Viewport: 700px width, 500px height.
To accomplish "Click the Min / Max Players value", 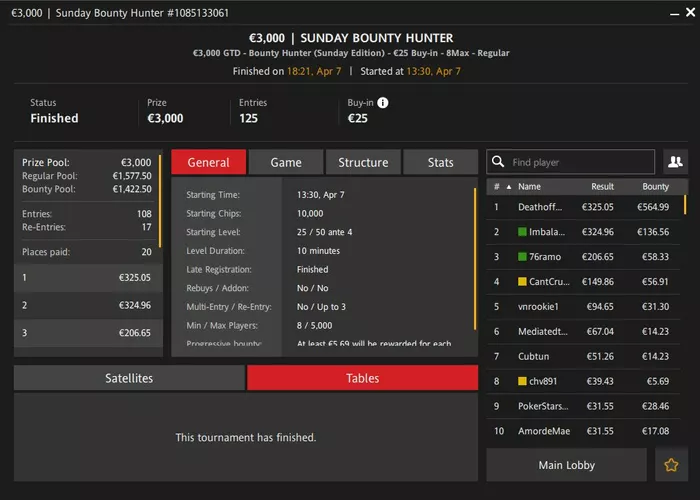I will [x=314, y=325].
